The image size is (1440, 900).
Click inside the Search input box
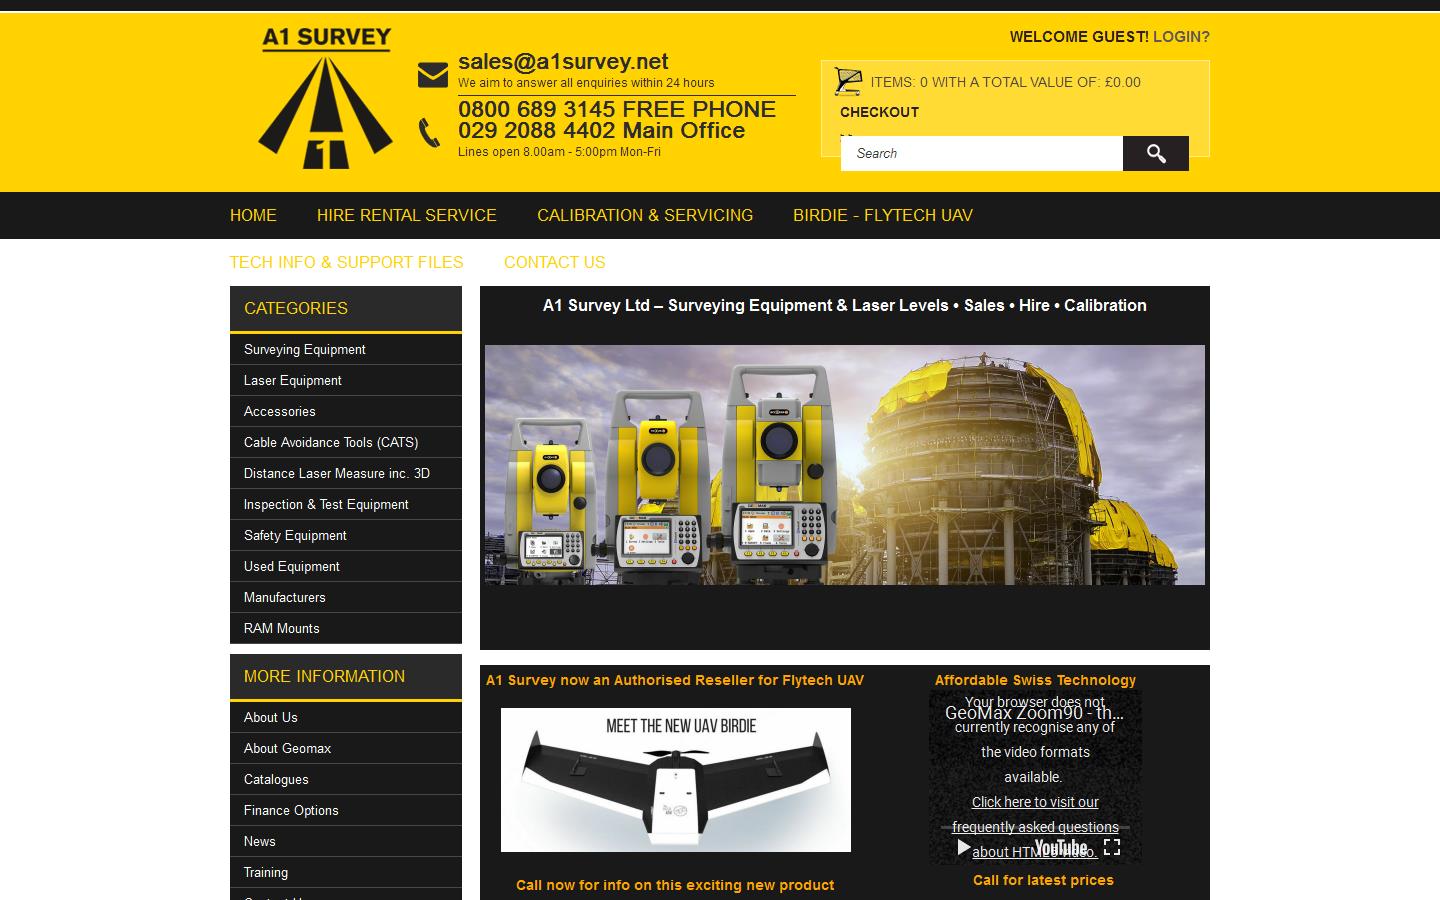click(x=982, y=153)
